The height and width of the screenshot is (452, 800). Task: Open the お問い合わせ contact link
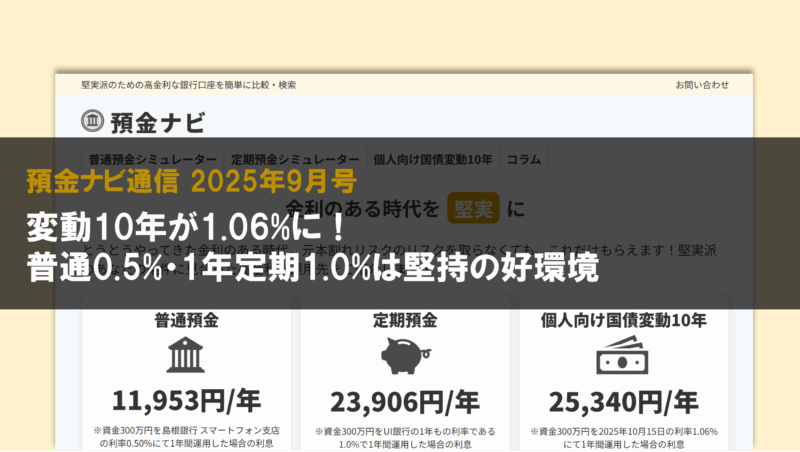pyautogui.click(x=702, y=85)
